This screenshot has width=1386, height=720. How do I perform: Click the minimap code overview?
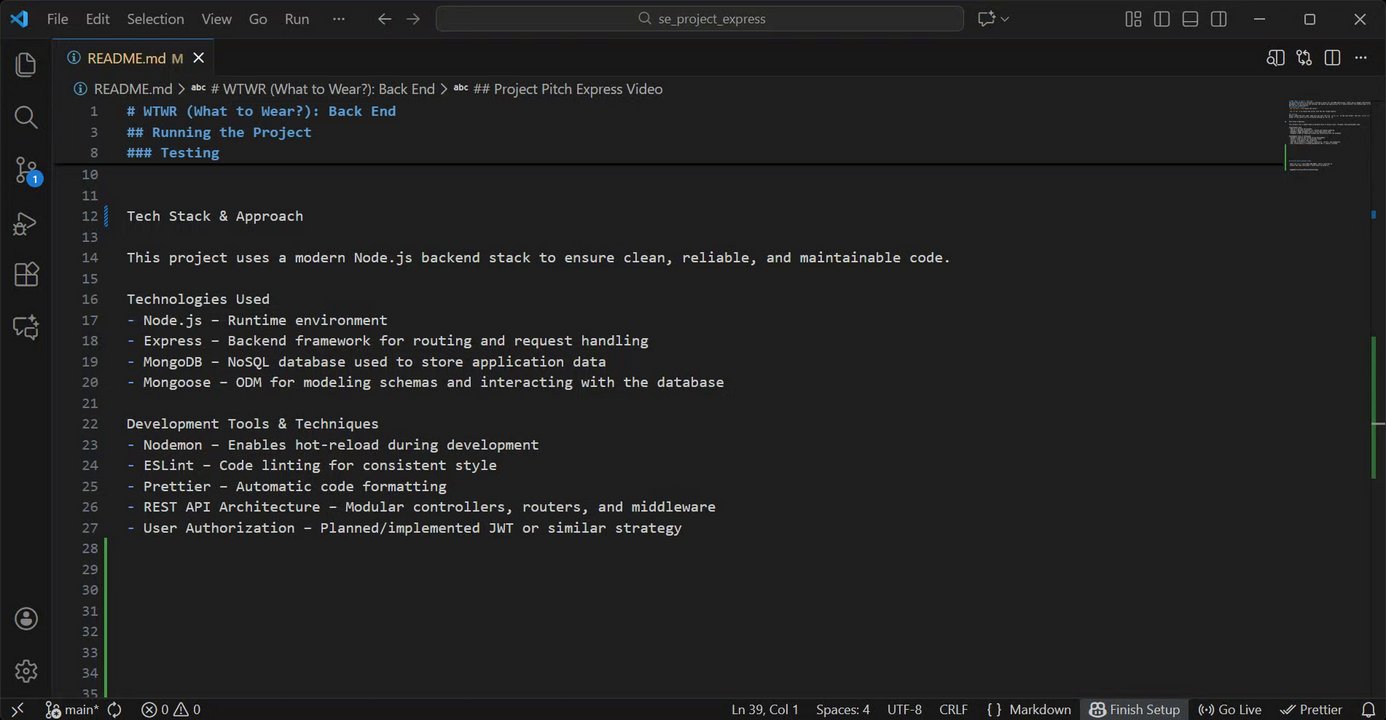click(1328, 135)
